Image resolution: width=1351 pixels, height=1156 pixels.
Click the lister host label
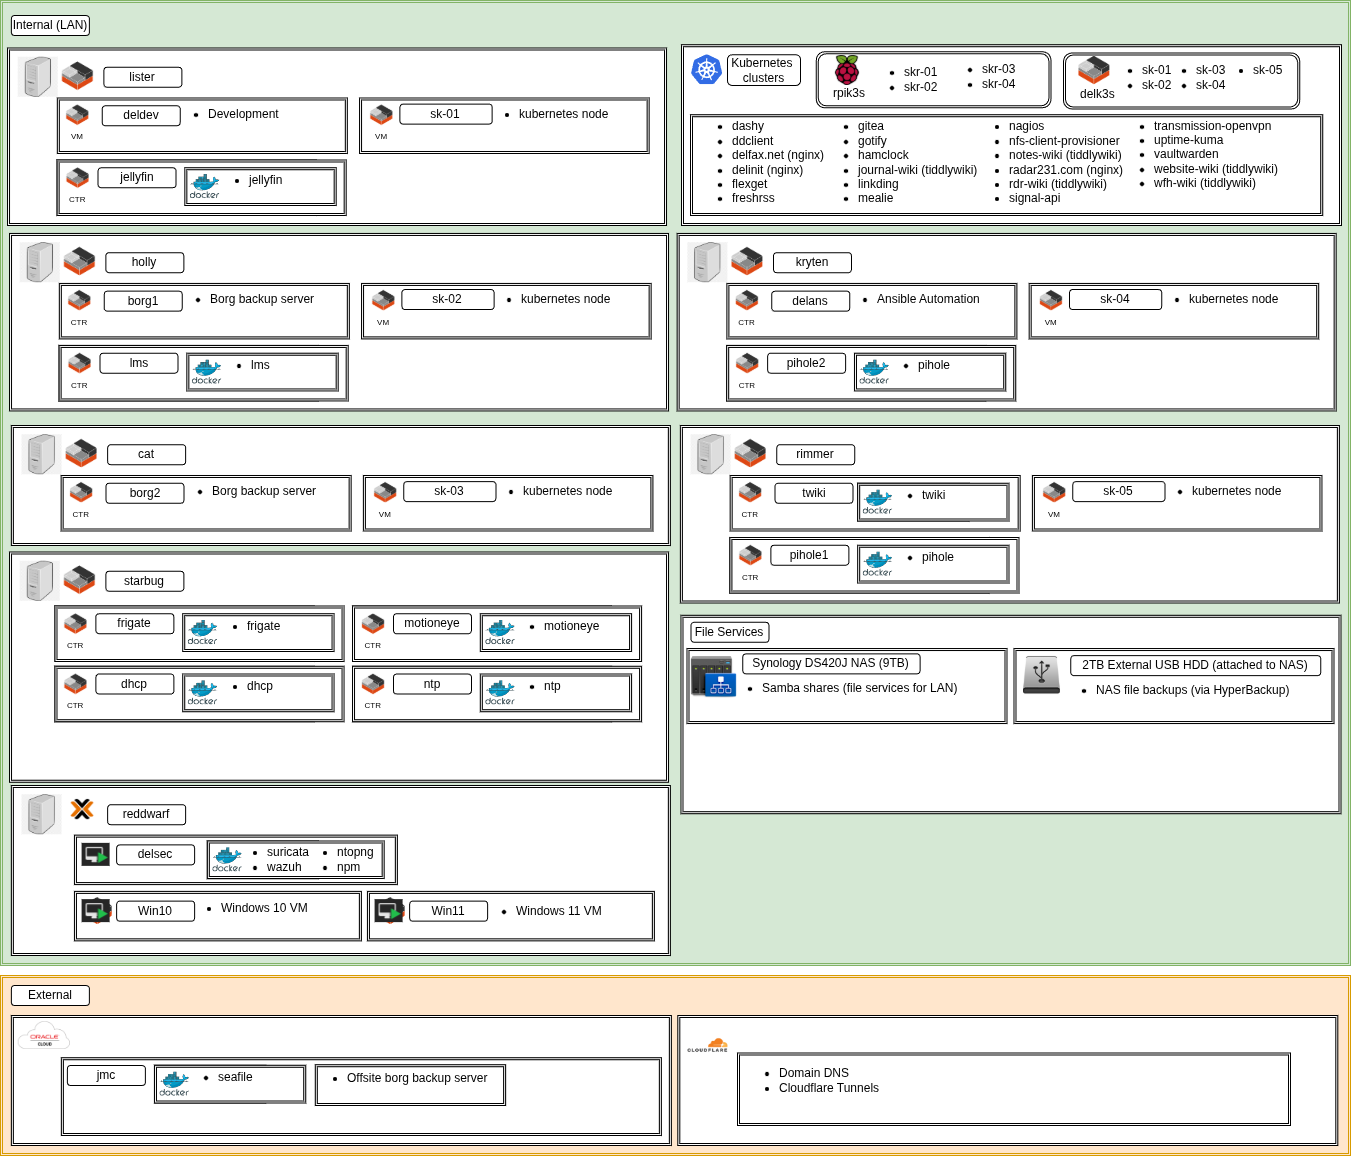(x=142, y=77)
